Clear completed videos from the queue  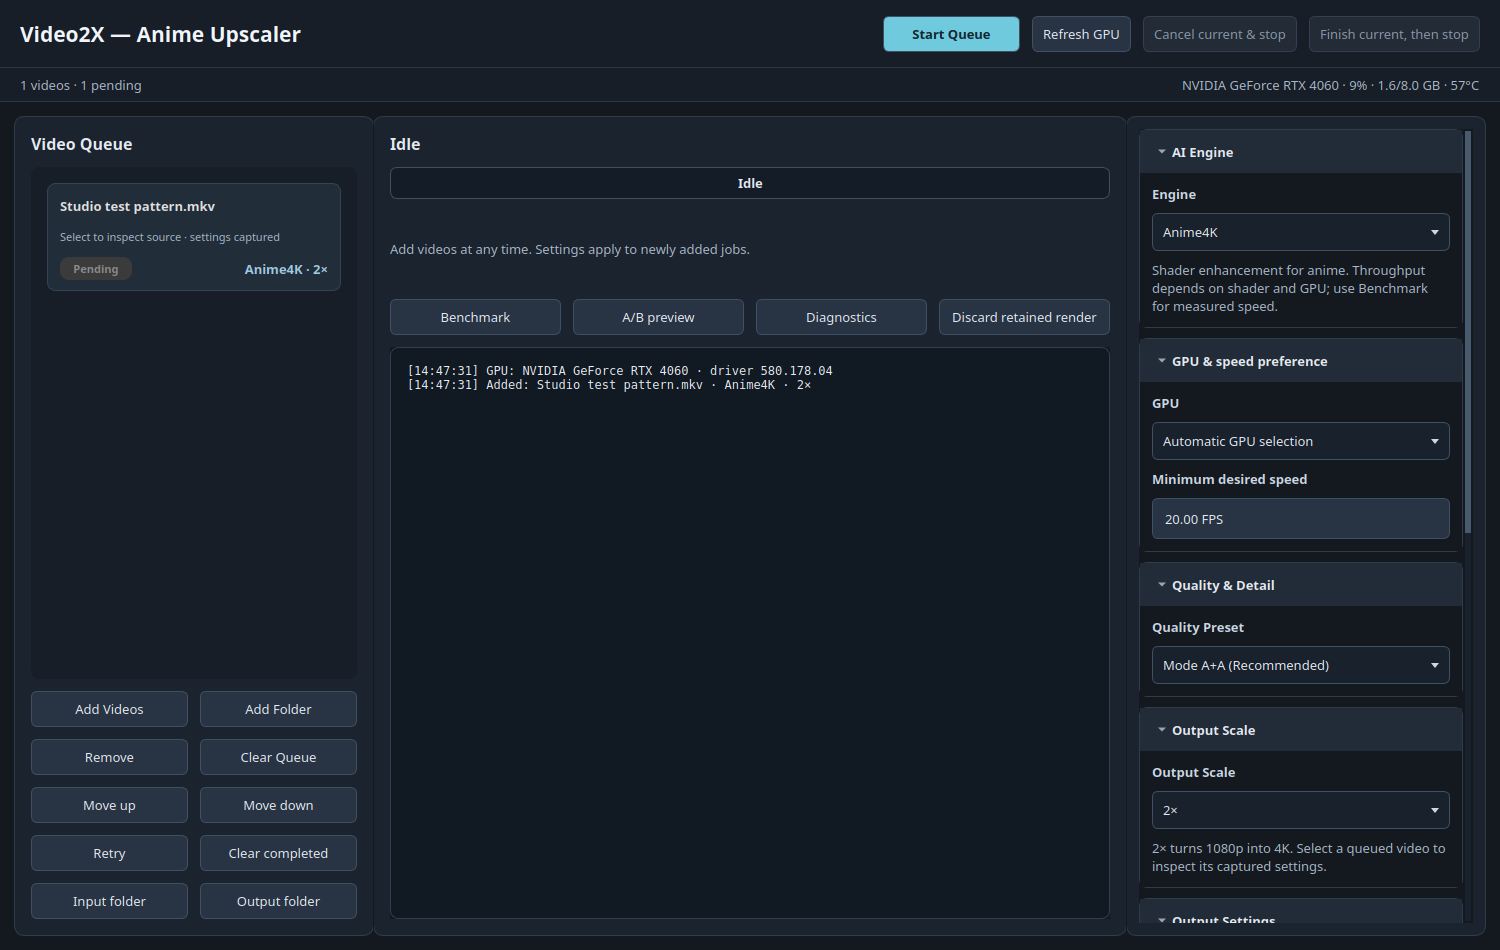(278, 853)
